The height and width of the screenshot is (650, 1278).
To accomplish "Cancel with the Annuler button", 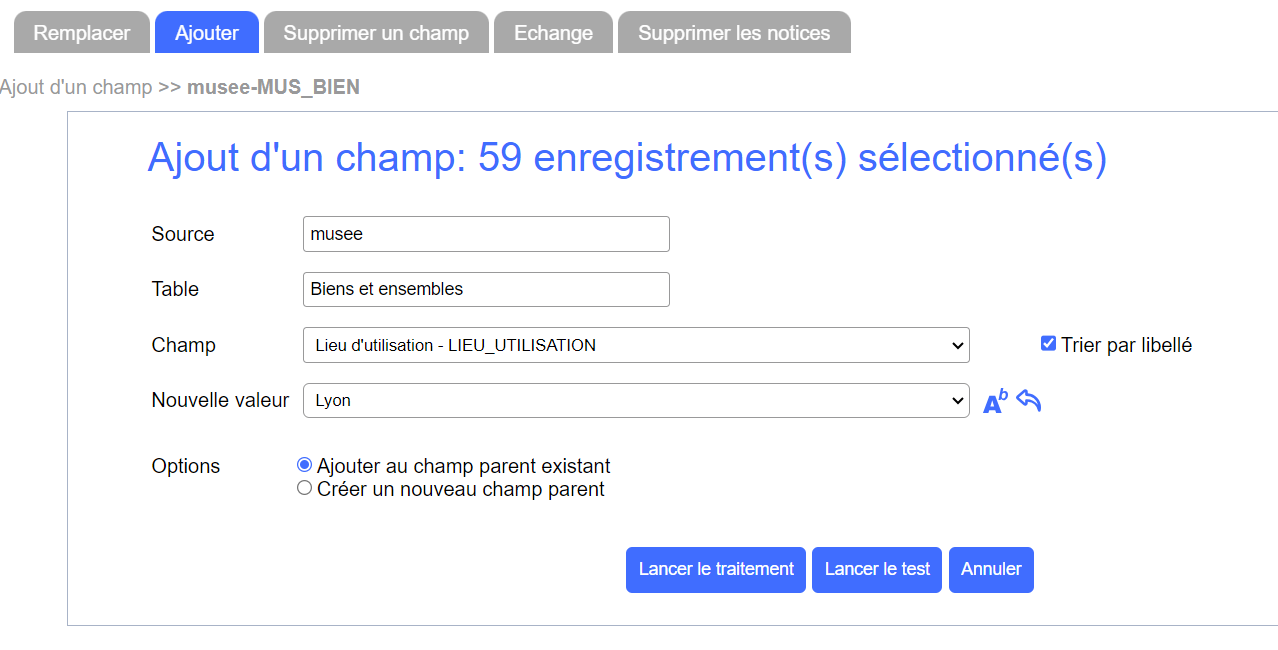I will pyautogui.click(x=991, y=569).
